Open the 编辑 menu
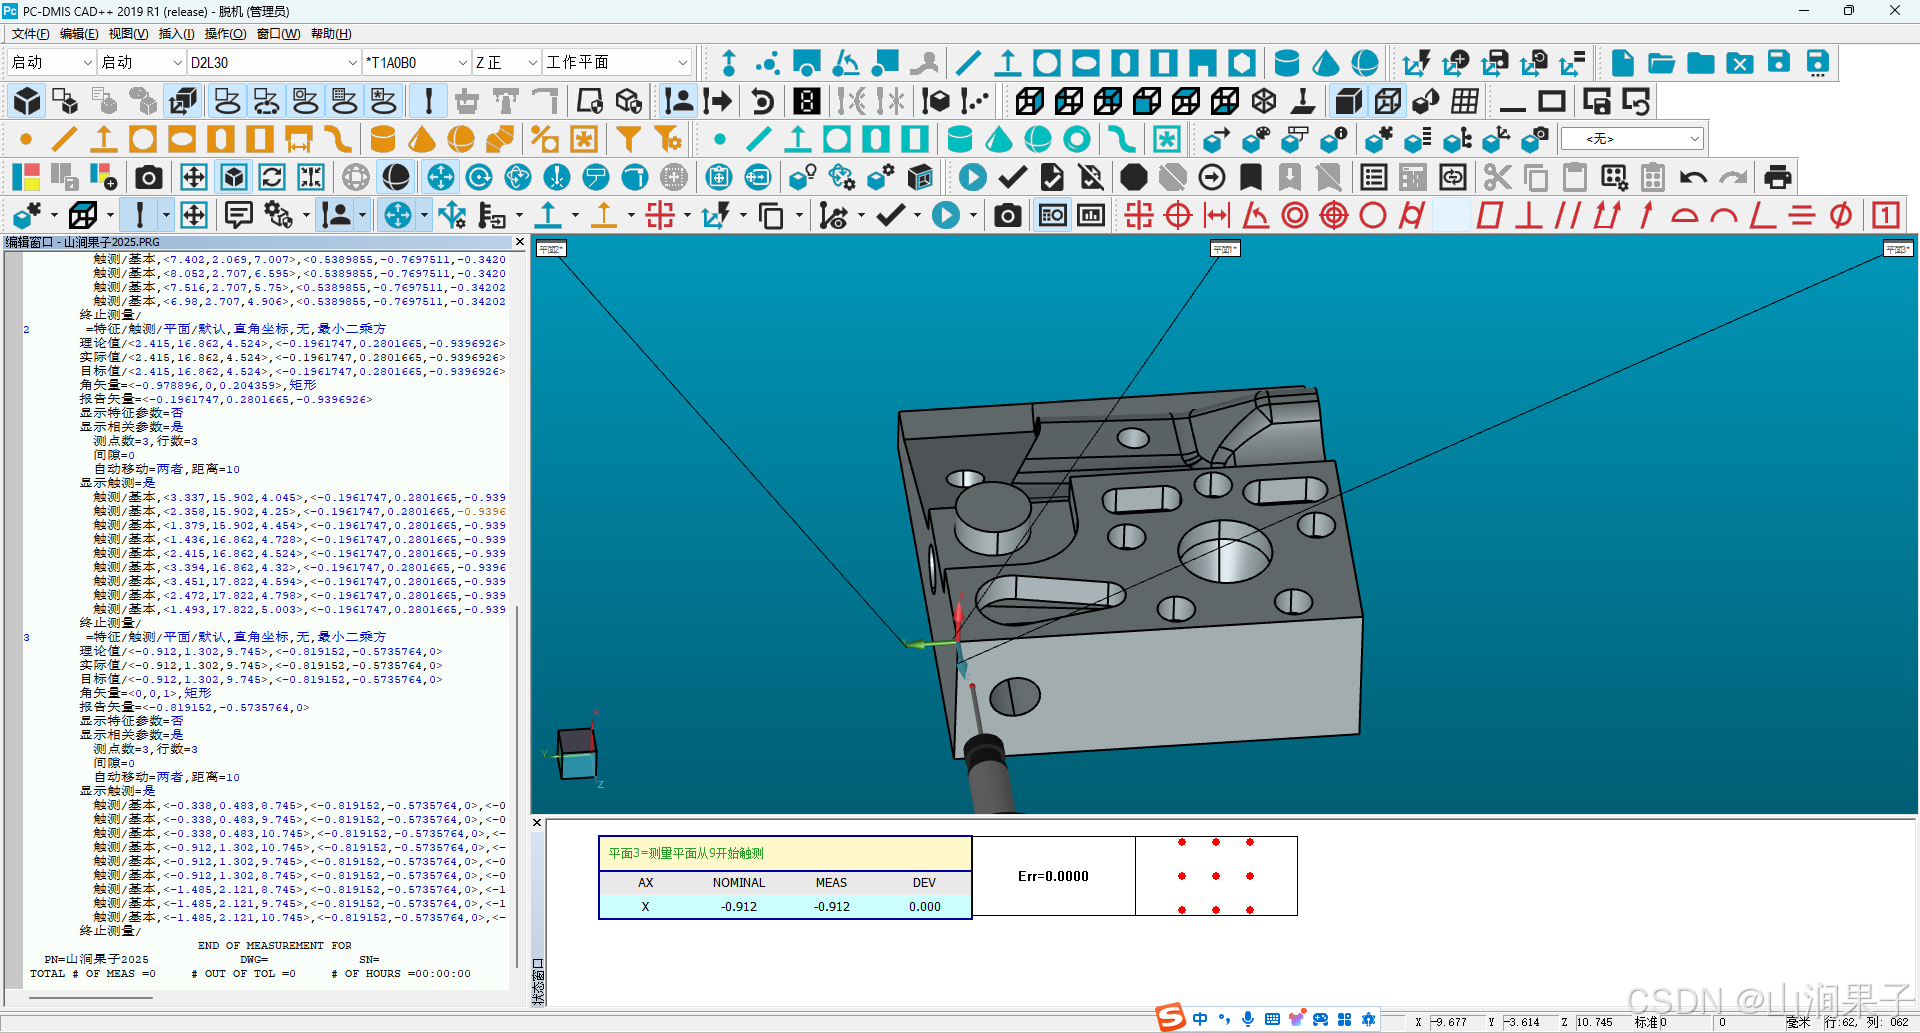This screenshot has width=1920, height=1033. point(78,34)
